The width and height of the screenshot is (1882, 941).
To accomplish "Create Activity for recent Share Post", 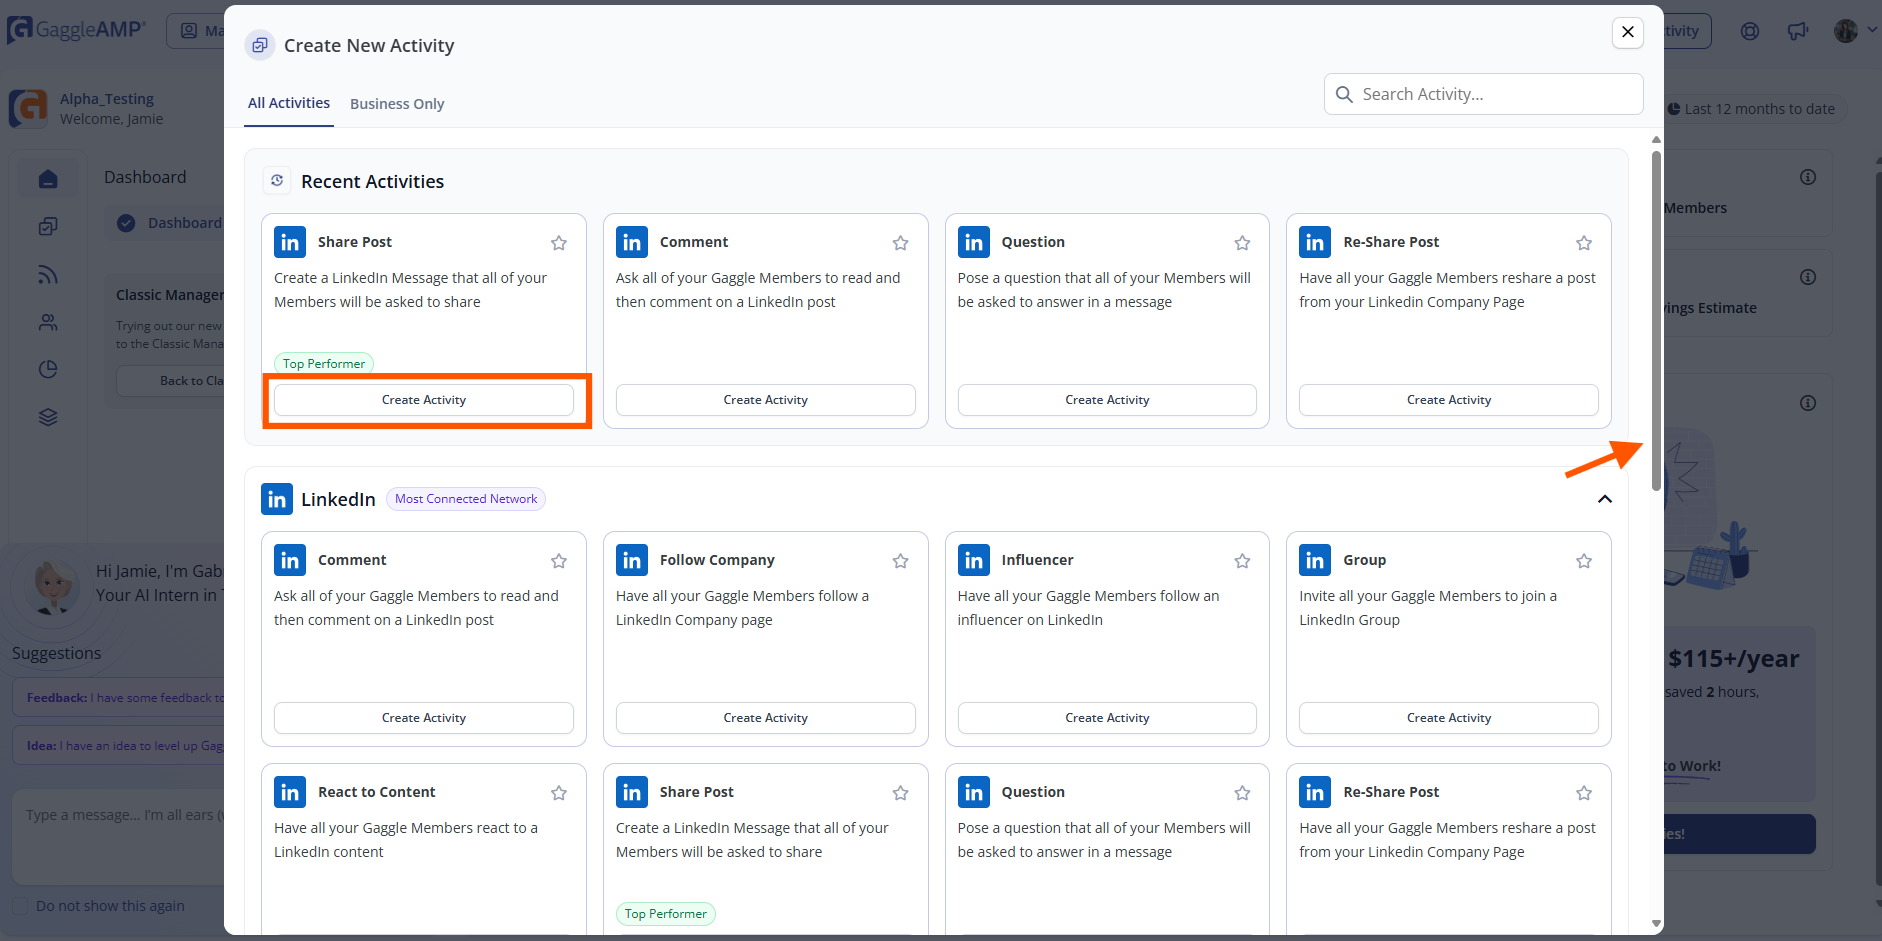I will tap(424, 400).
